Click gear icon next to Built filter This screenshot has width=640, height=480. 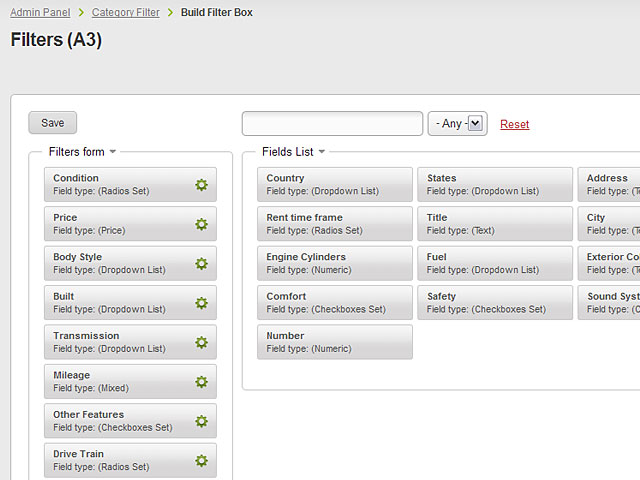201,303
